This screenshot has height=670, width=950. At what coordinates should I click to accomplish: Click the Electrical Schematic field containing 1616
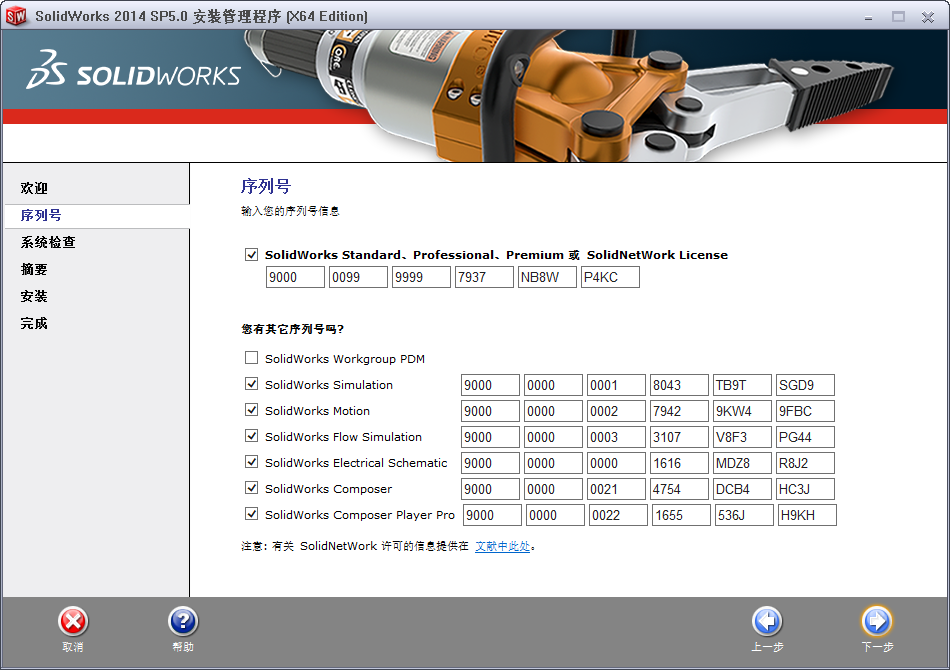tap(679, 463)
